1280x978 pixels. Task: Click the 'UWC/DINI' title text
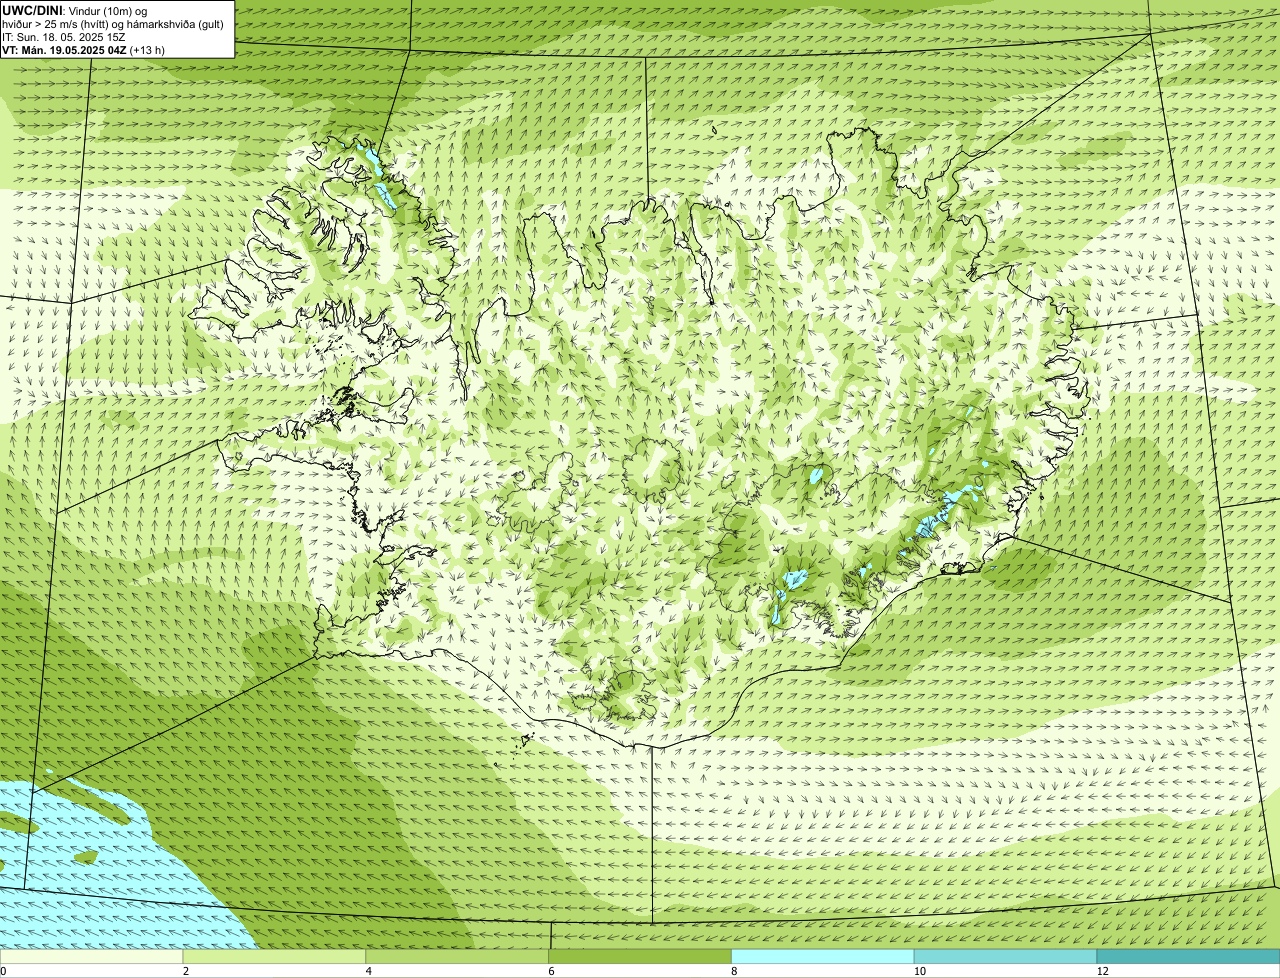point(31,10)
